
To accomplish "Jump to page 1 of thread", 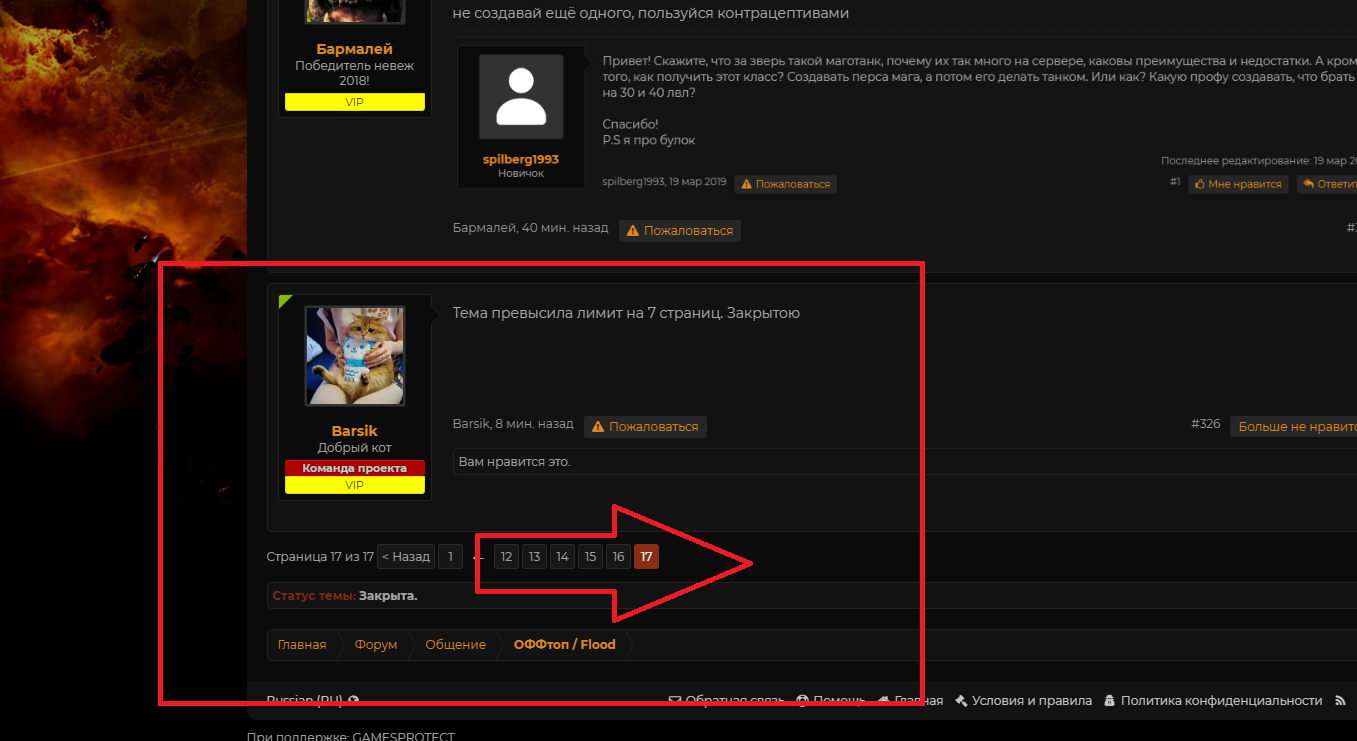I will pos(450,557).
